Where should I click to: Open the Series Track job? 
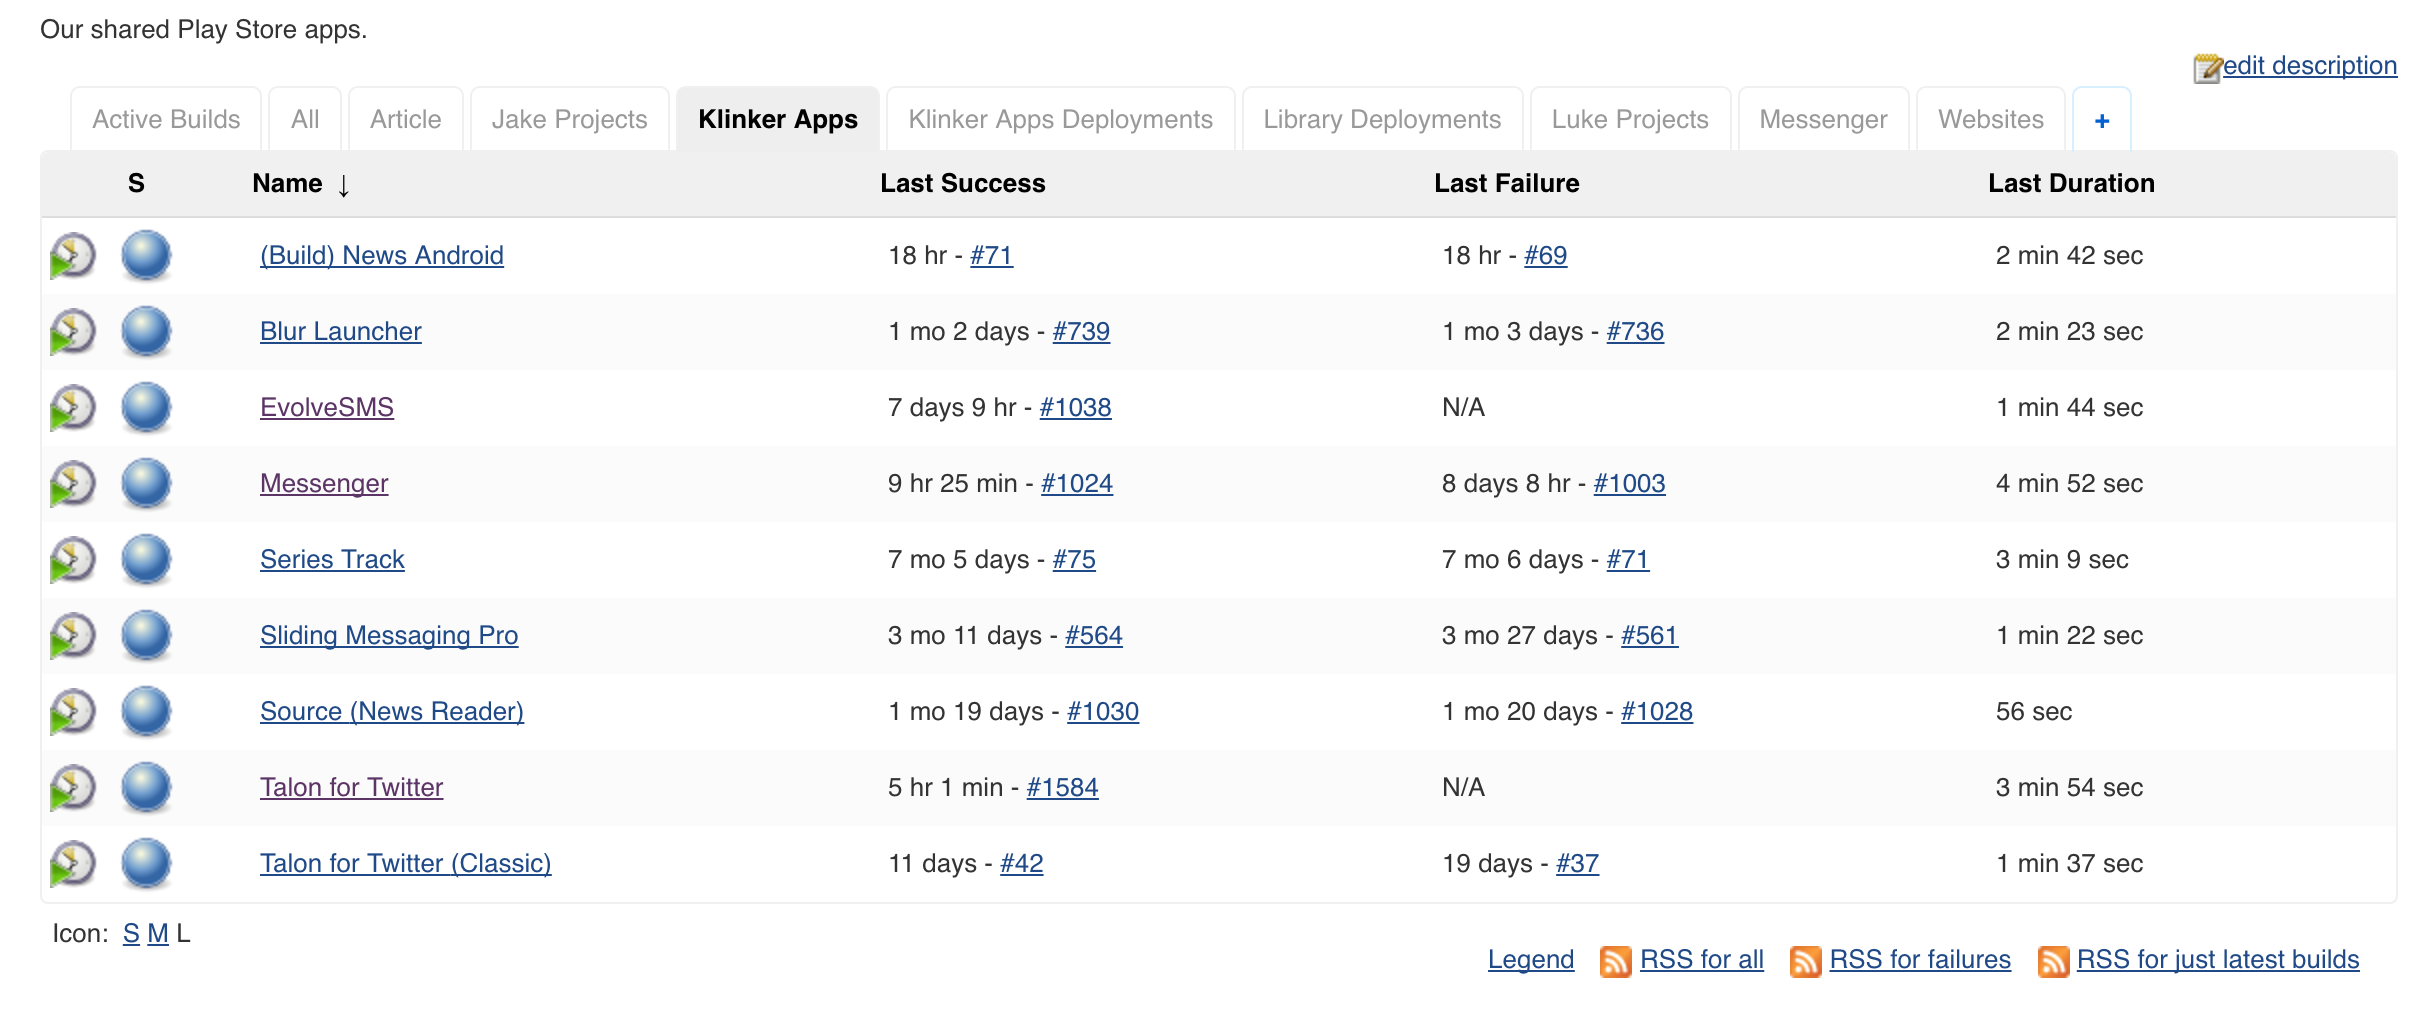tap(332, 560)
